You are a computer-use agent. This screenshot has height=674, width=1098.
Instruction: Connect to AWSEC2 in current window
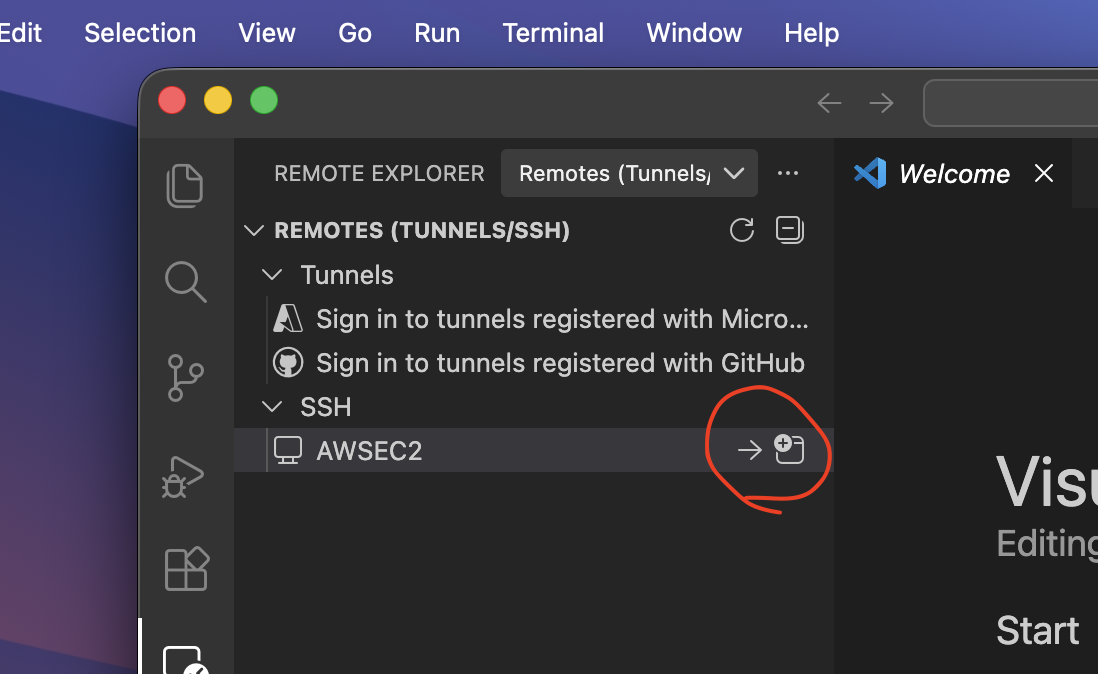(x=749, y=450)
